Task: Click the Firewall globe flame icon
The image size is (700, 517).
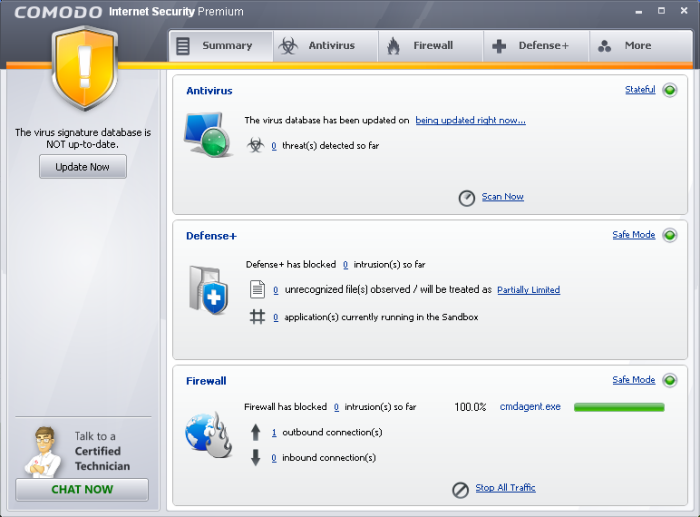Action: coord(208,435)
